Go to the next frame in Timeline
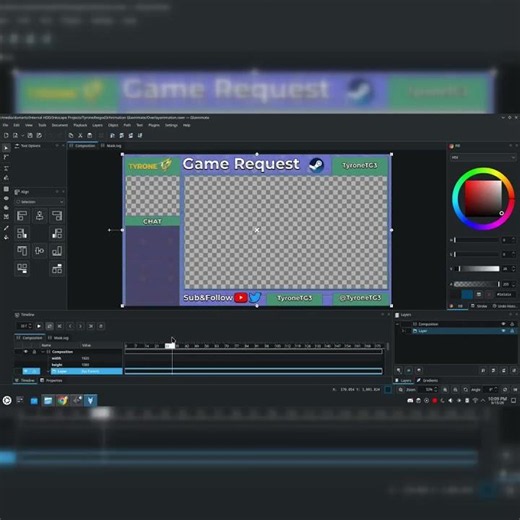 coord(80,326)
